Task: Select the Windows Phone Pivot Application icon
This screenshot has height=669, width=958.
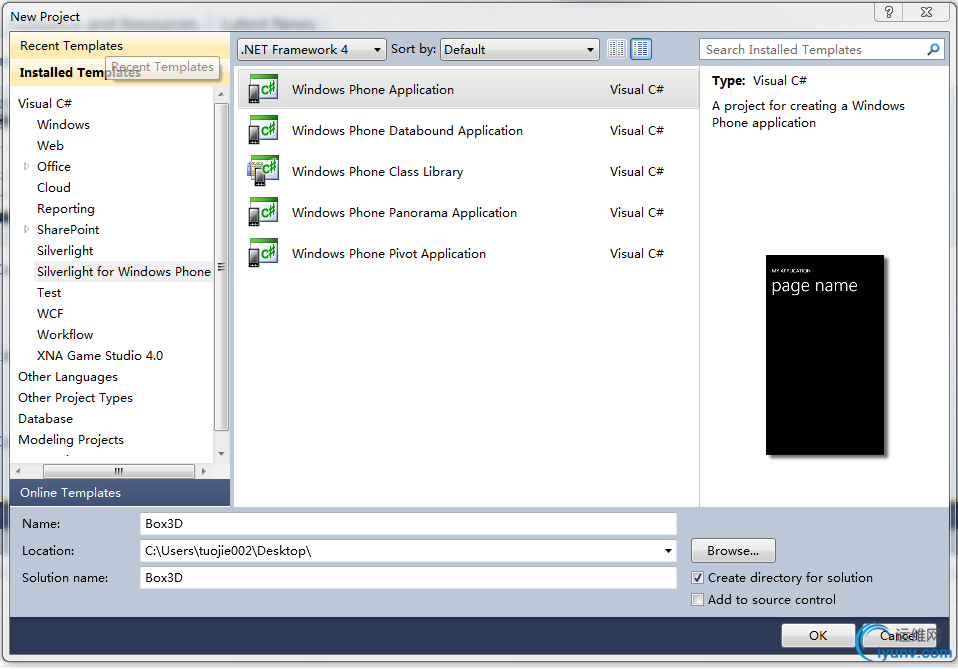Action: point(263,253)
